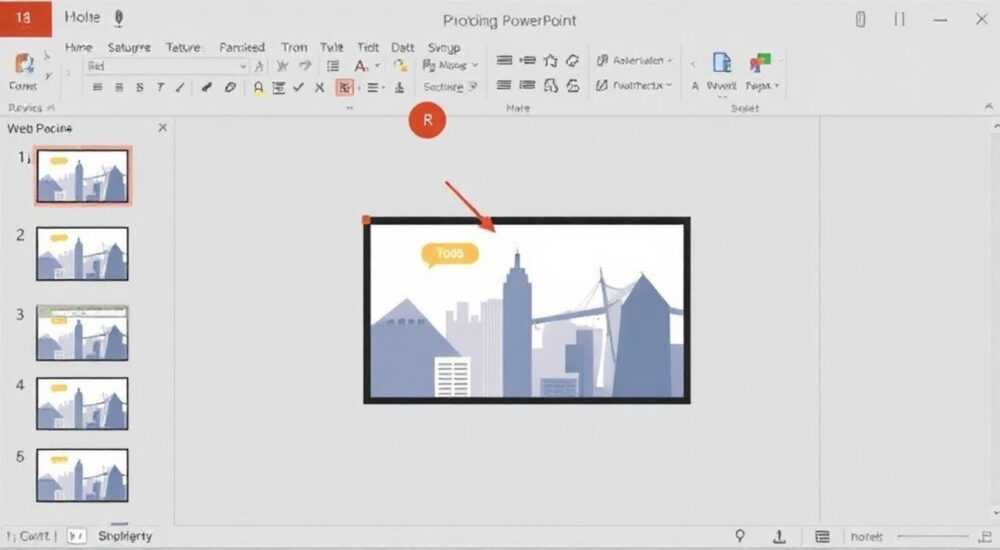
Task: Click the red 18 app button
Action: 26,18
